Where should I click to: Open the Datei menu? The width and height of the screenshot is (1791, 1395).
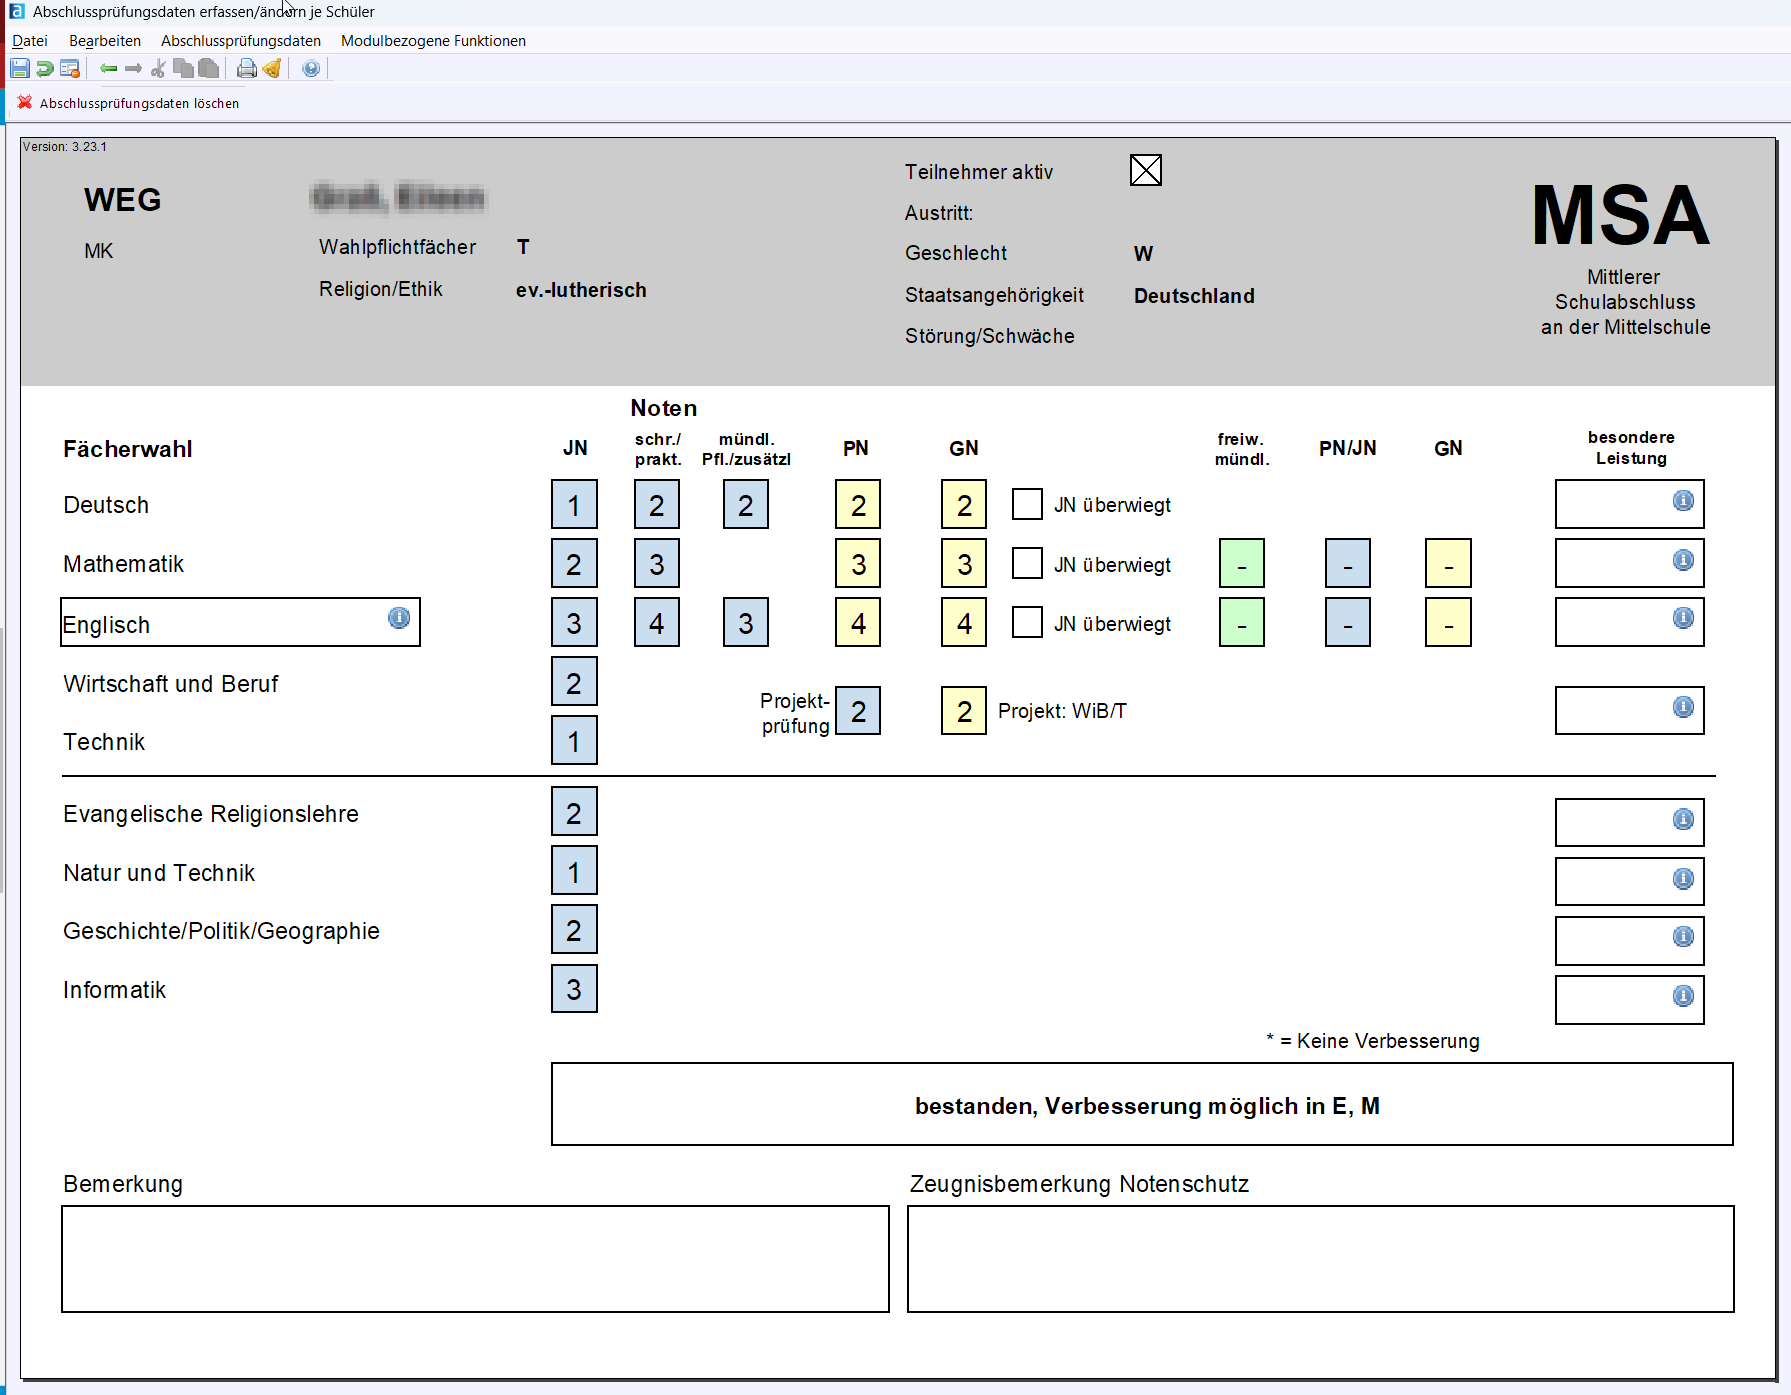[30, 41]
